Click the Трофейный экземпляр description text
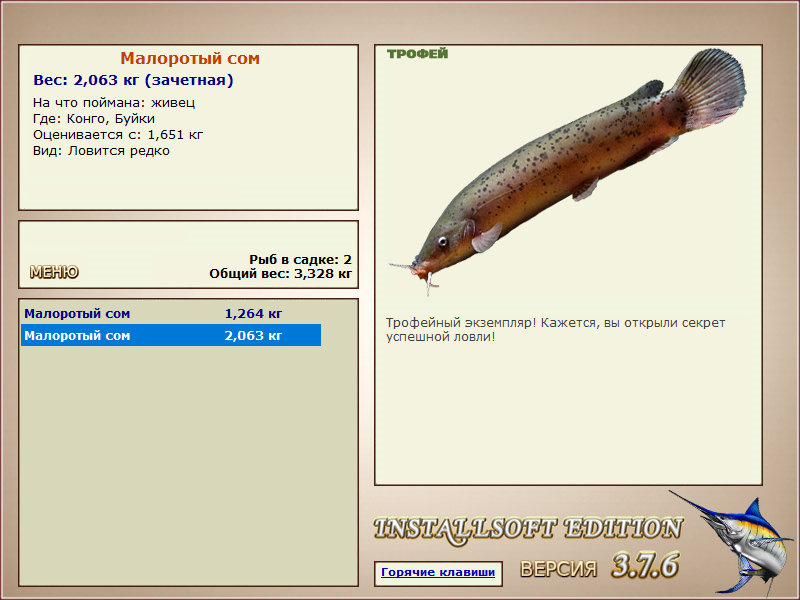800x600 pixels. click(x=555, y=330)
